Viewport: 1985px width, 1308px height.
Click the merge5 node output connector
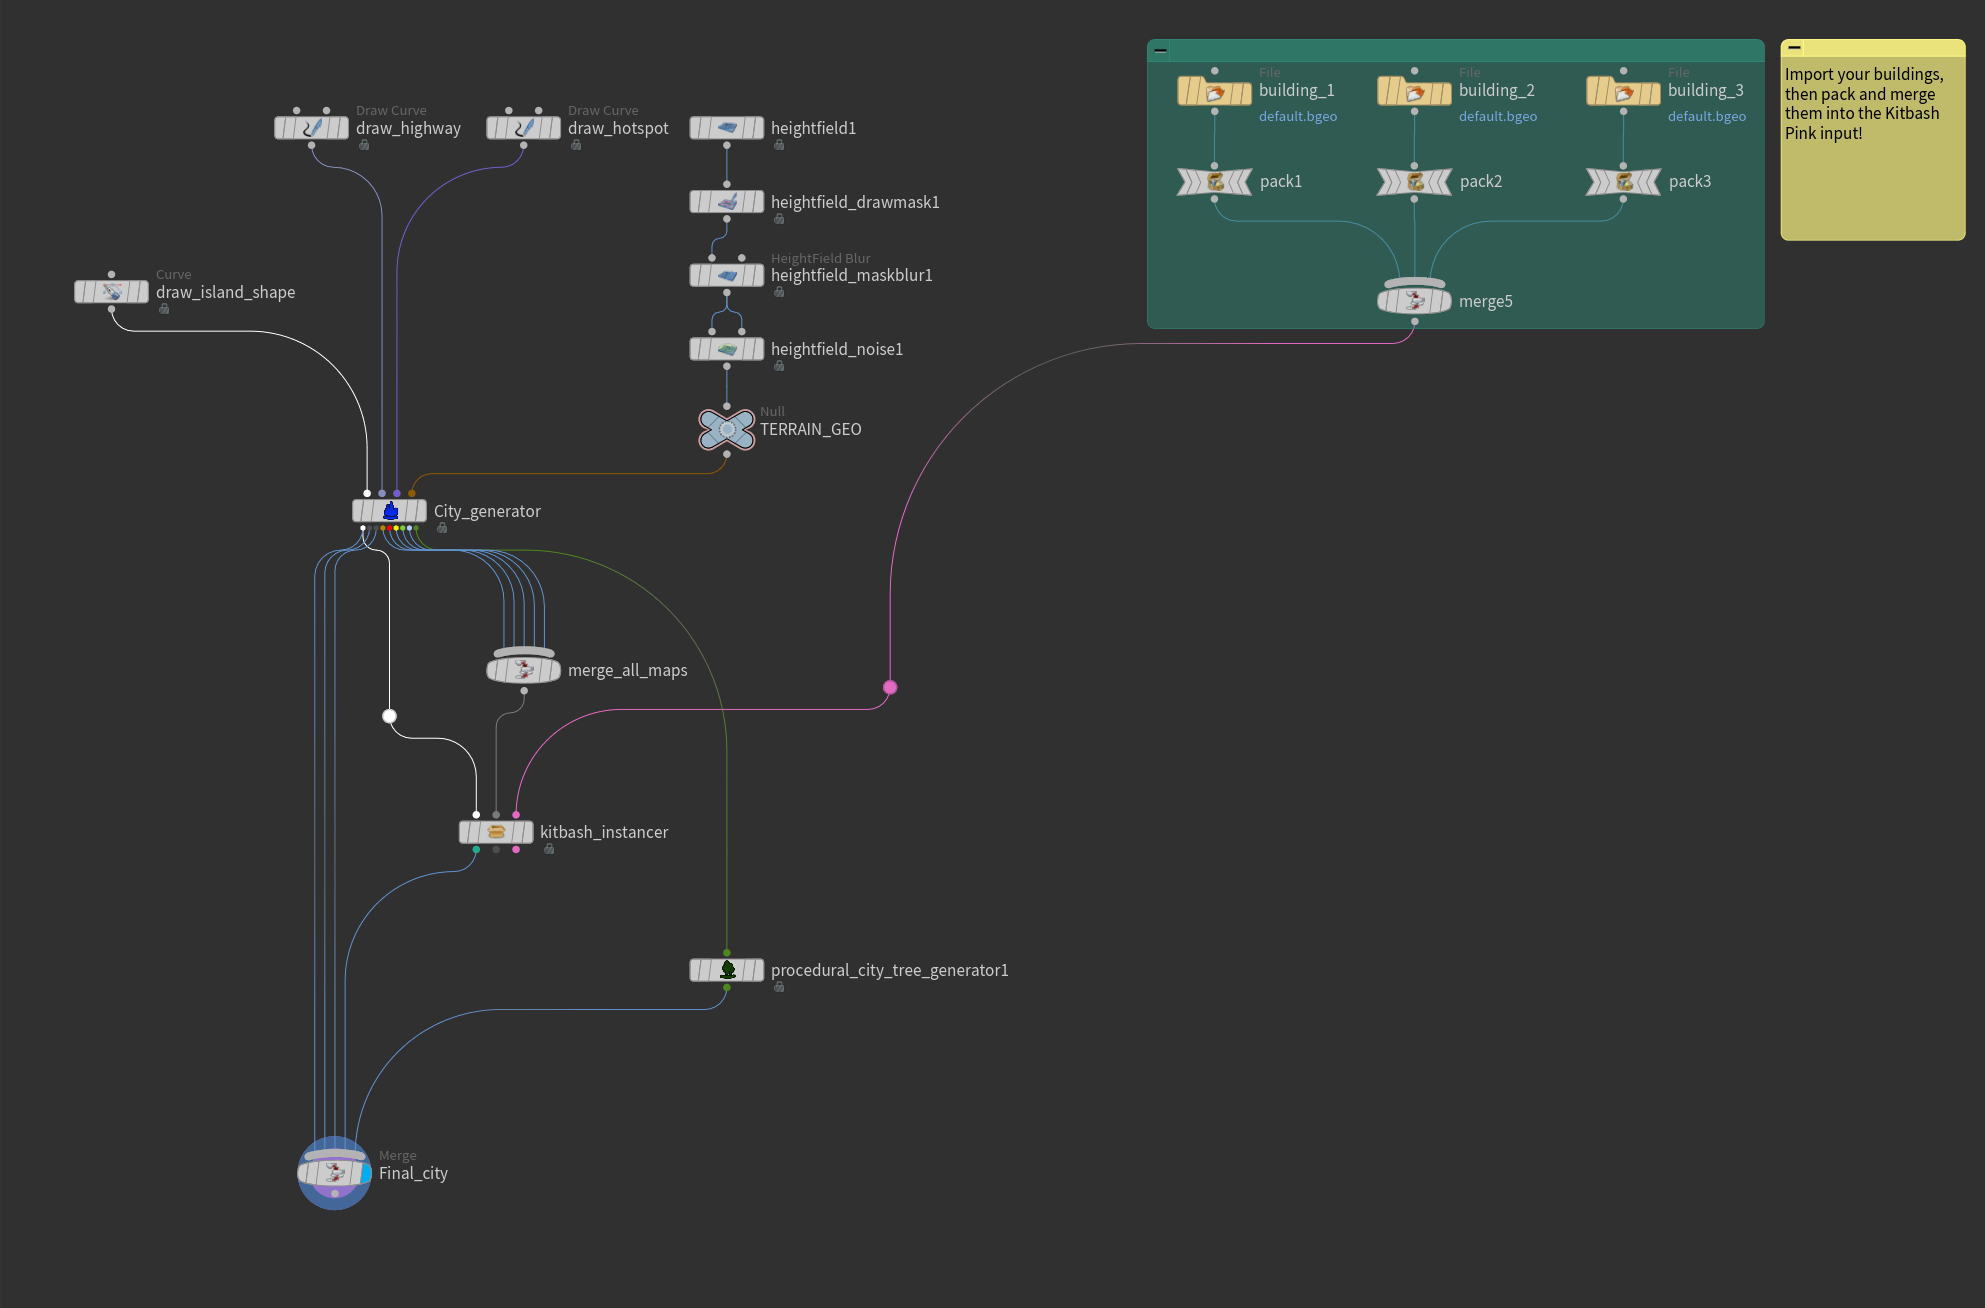[1414, 321]
